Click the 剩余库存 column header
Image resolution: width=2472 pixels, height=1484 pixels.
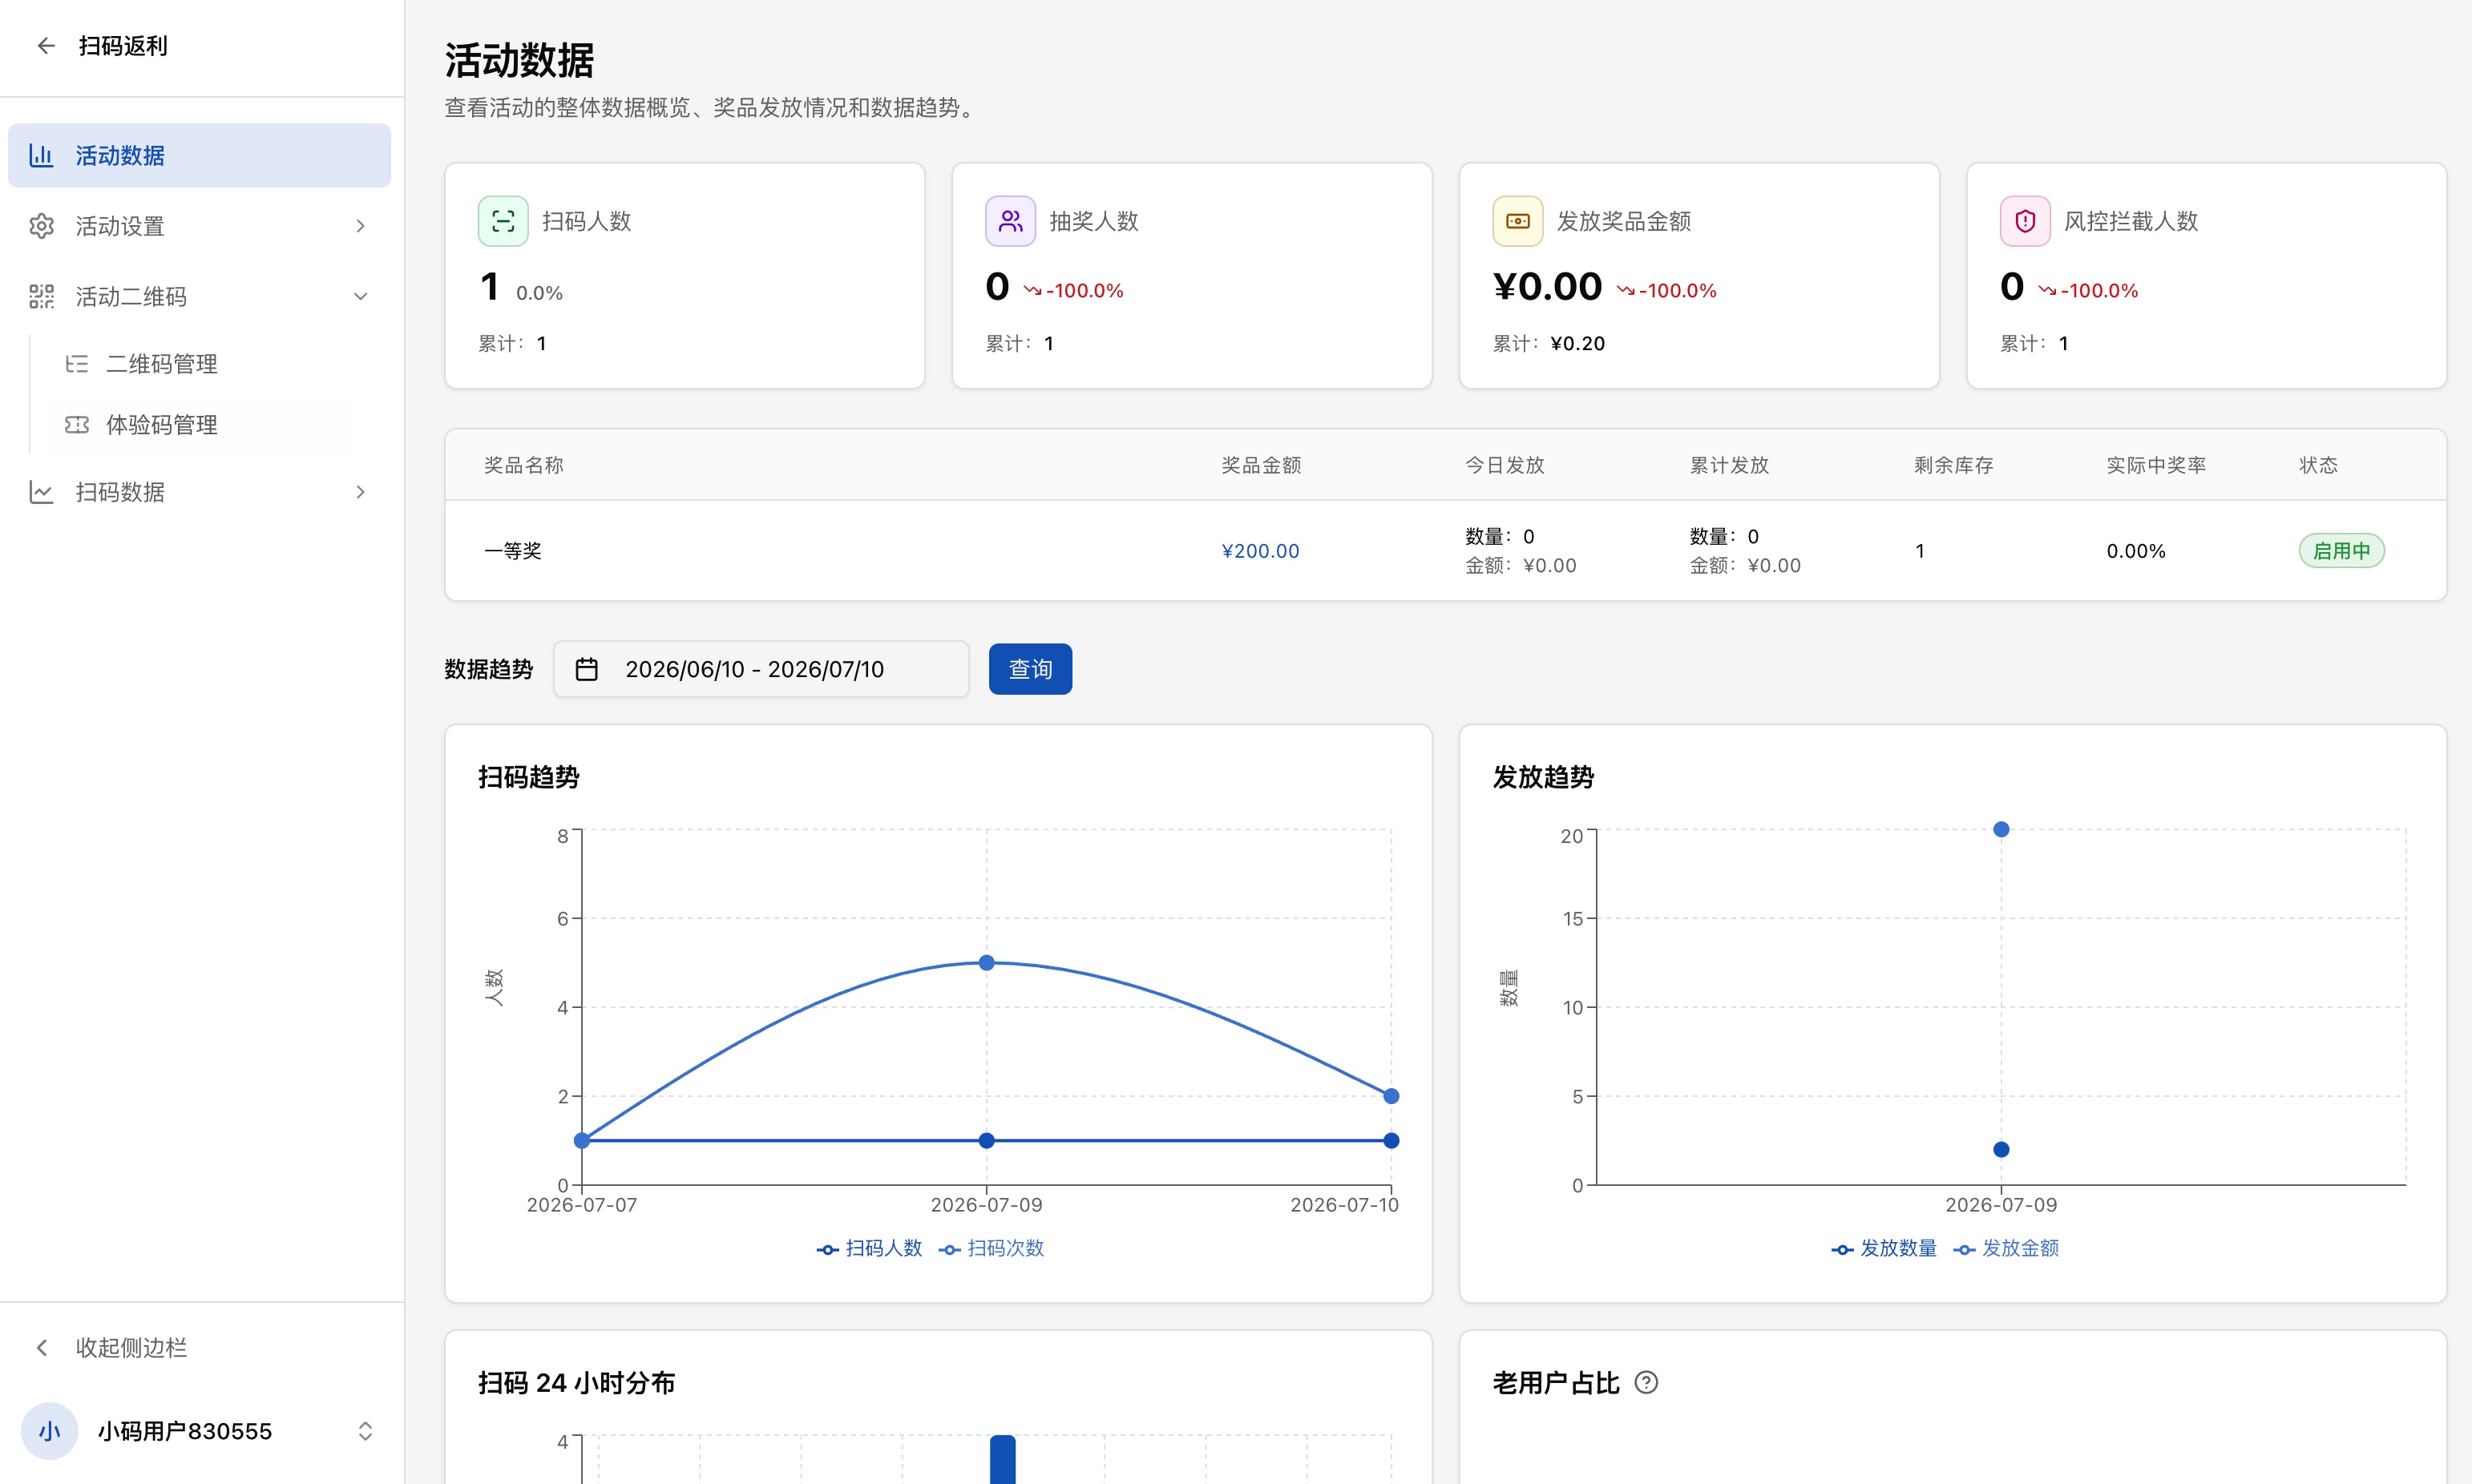point(1954,465)
